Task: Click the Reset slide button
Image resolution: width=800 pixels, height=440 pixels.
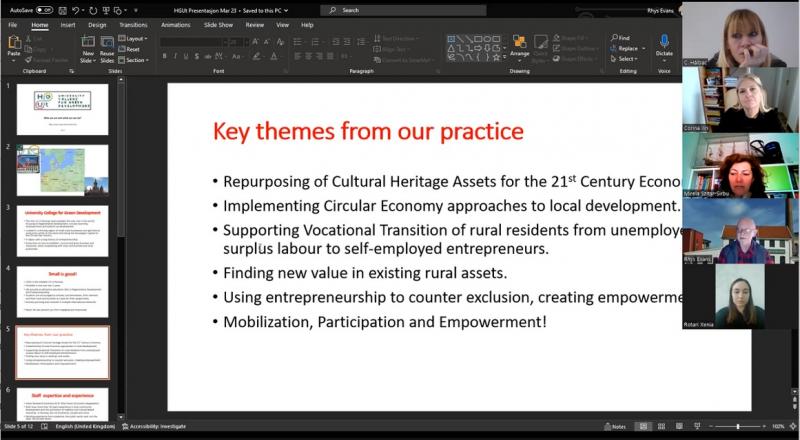Action: tap(132, 48)
